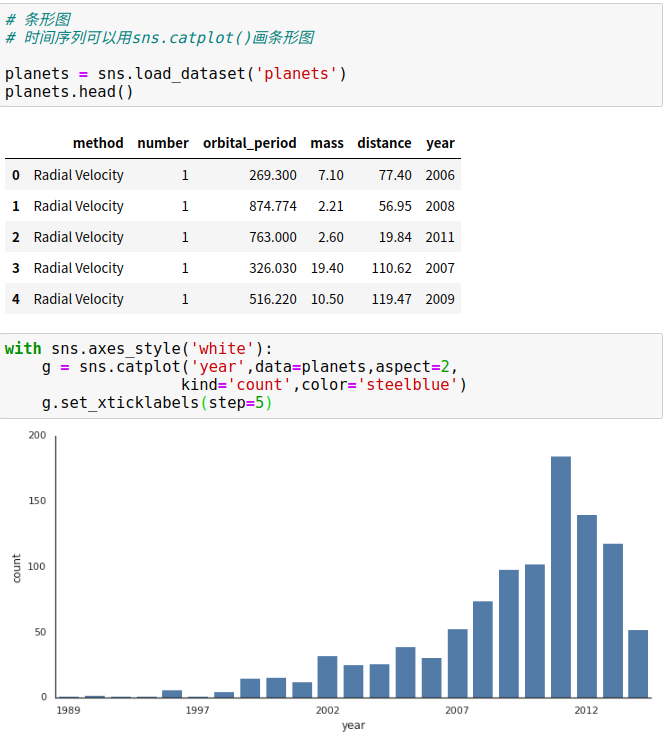This screenshot has width=671, height=742.
Task: Click the bar above the 2007 tick
Action: (x=458, y=663)
